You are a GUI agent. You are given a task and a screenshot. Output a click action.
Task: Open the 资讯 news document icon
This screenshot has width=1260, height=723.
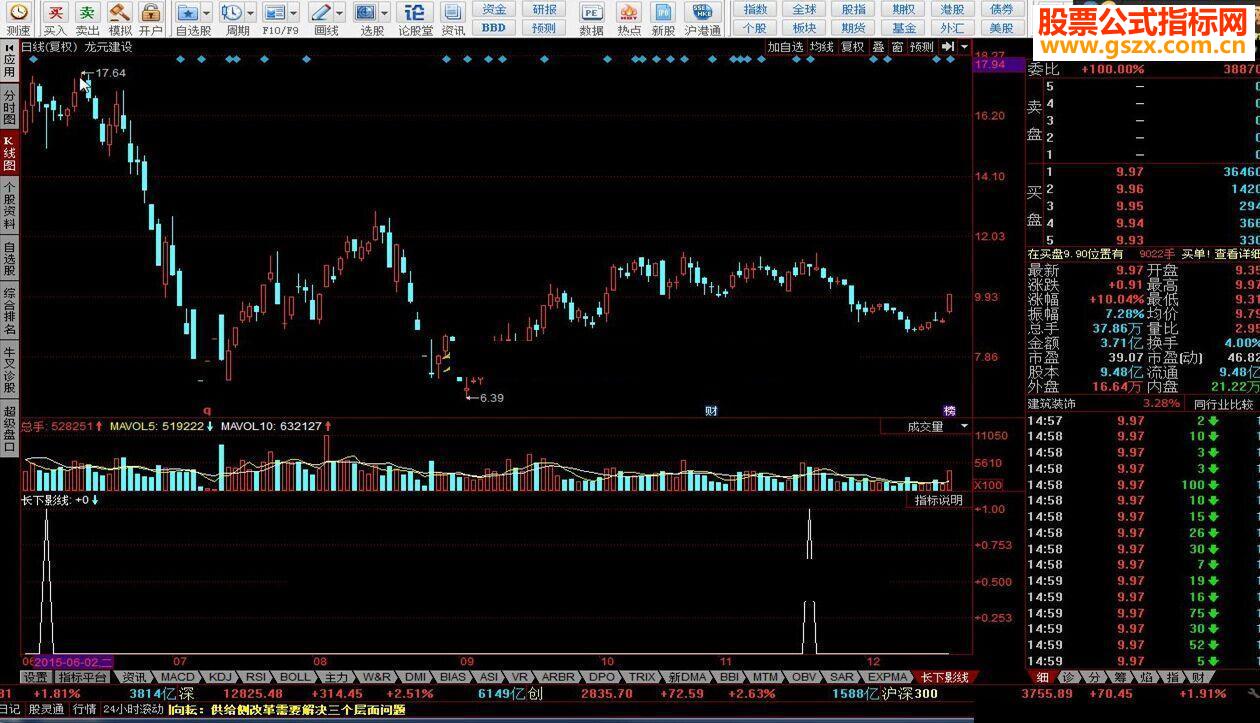tap(453, 13)
